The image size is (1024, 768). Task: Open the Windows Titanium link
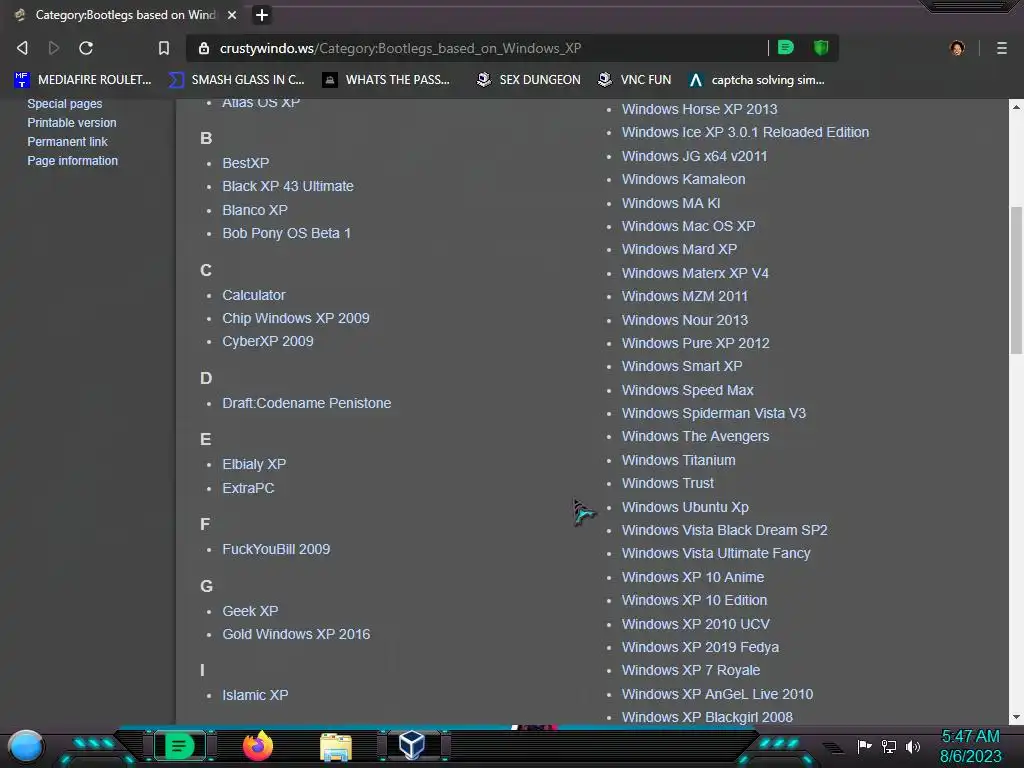679,460
